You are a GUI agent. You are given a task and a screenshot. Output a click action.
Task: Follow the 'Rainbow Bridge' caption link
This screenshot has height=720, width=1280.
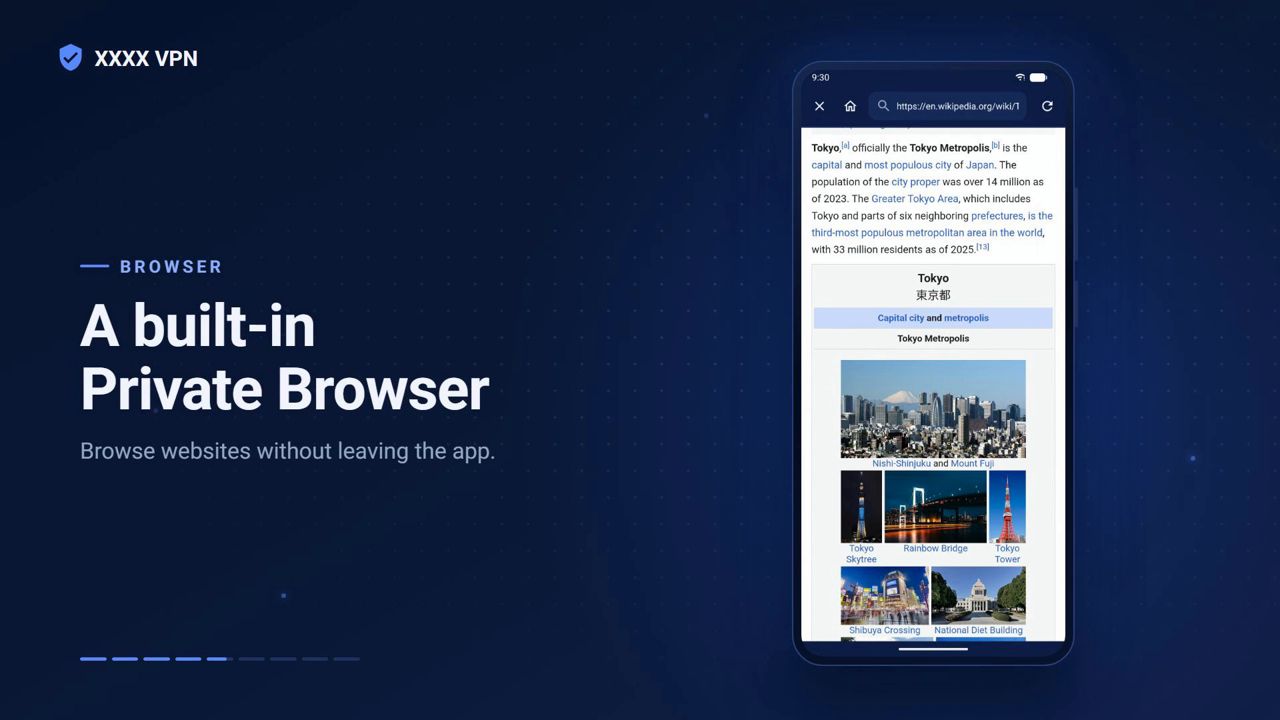935,549
